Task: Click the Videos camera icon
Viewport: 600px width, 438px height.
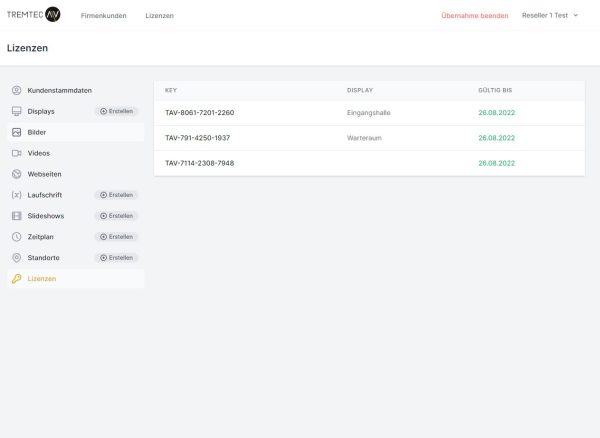Action: click(x=16, y=153)
